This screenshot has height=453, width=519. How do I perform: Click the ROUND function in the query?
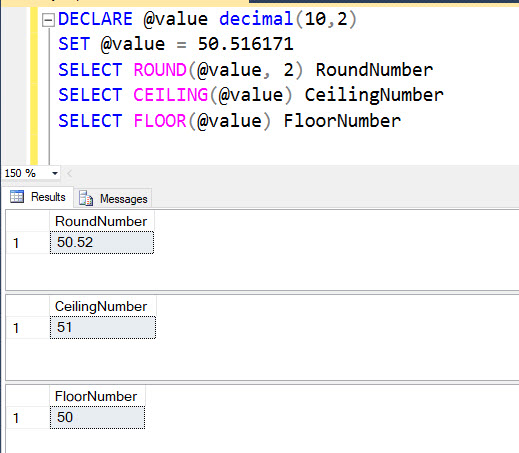(160, 70)
